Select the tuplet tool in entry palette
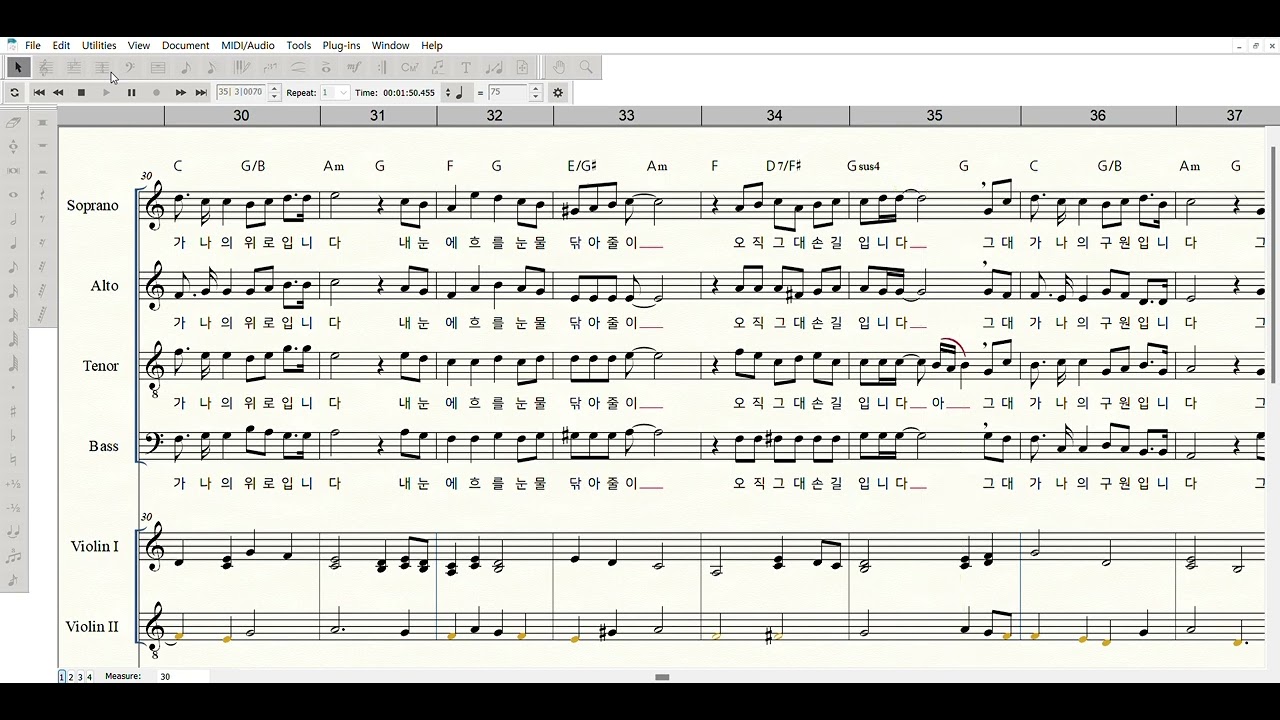The height and width of the screenshot is (720, 1280). click(x=13, y=556)
